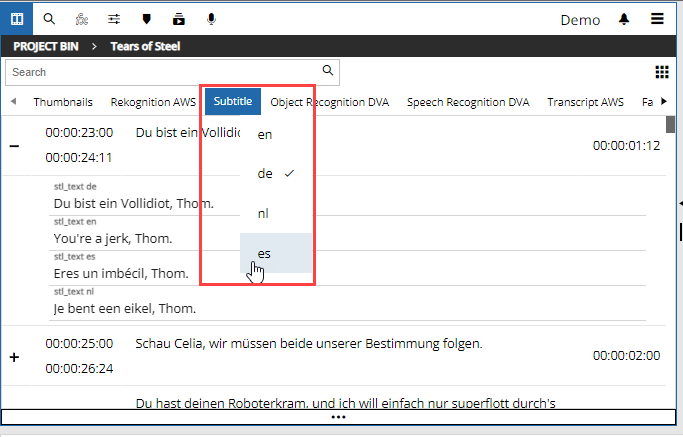Open the hamburger main menu
The height and width of the screenshot is (437, 683).
657,19
